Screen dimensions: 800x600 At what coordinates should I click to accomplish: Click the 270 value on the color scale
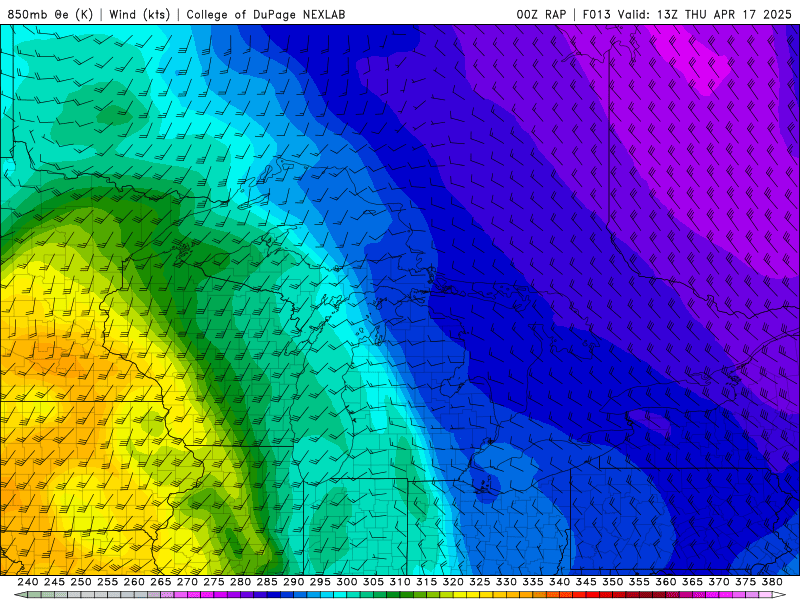(x=187, y=582)
